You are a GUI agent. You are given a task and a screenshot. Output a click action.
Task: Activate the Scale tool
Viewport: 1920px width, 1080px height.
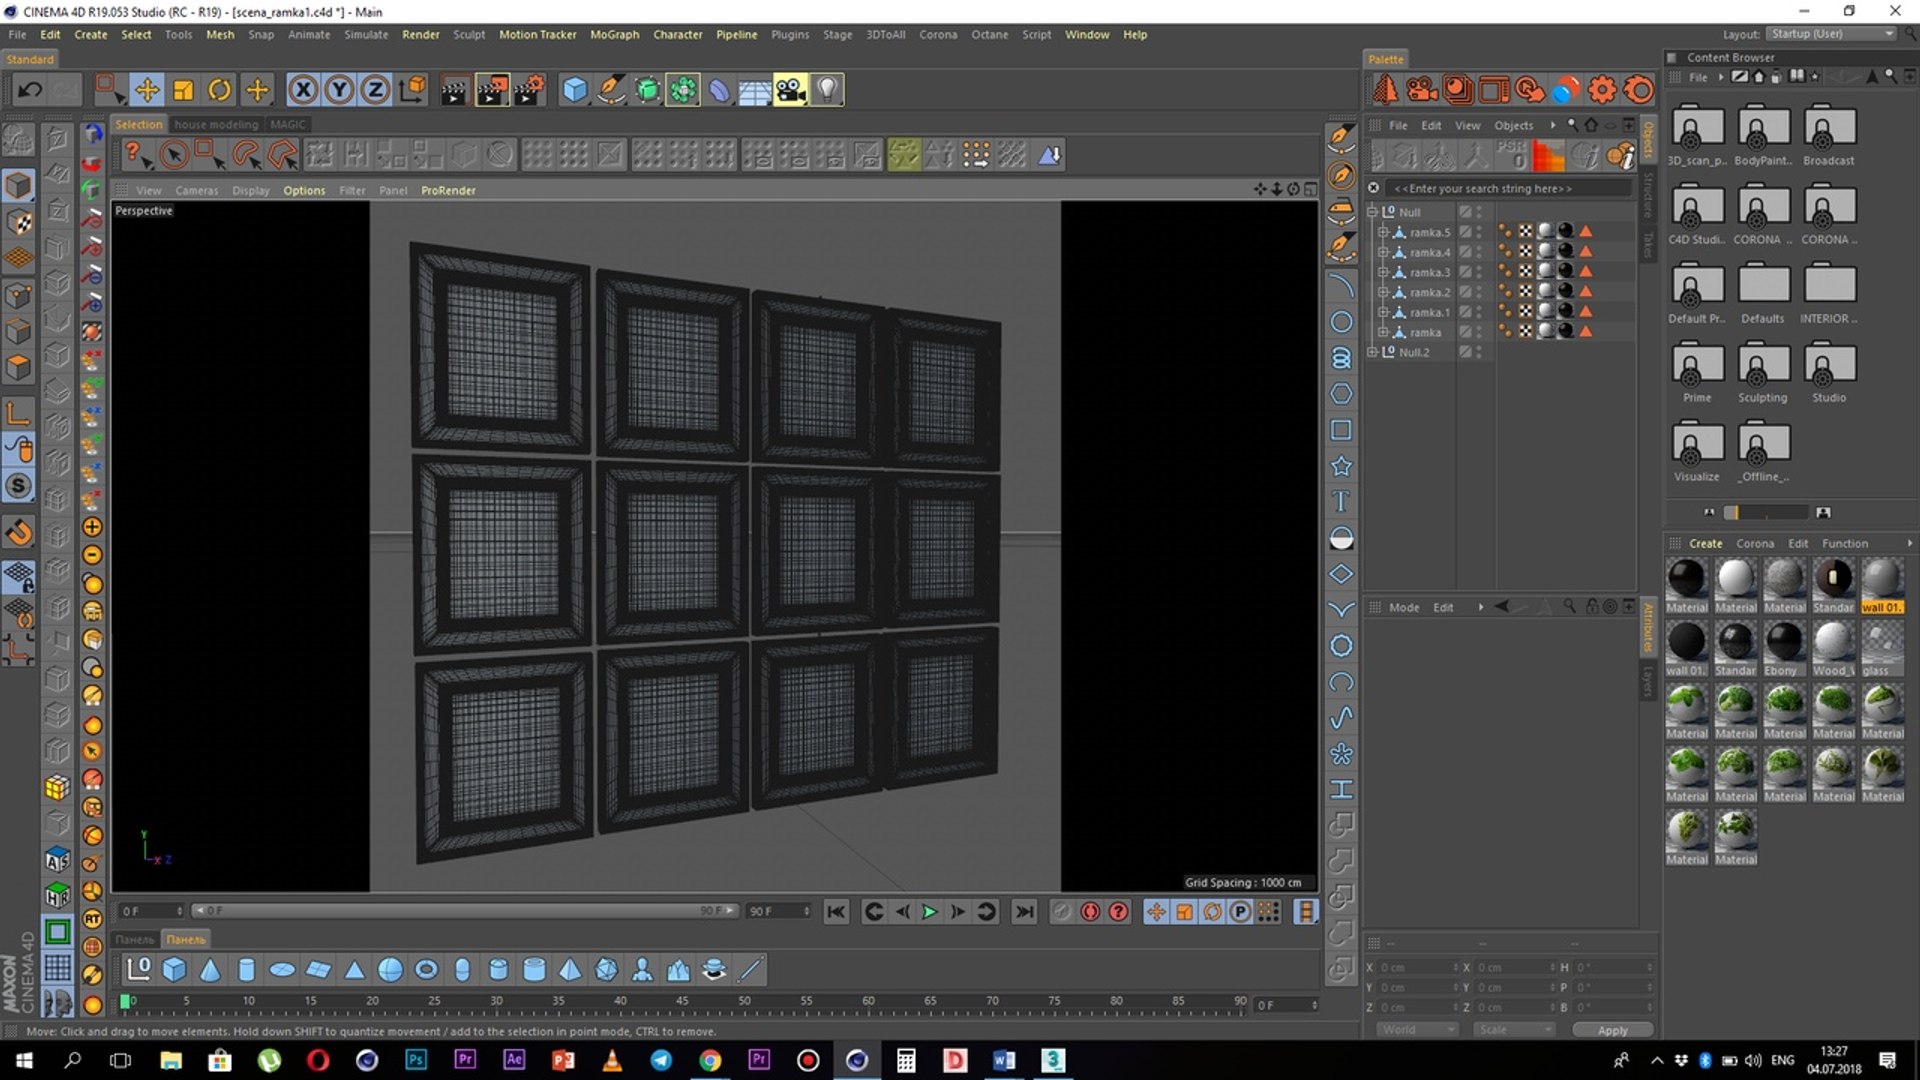(183, 90)
